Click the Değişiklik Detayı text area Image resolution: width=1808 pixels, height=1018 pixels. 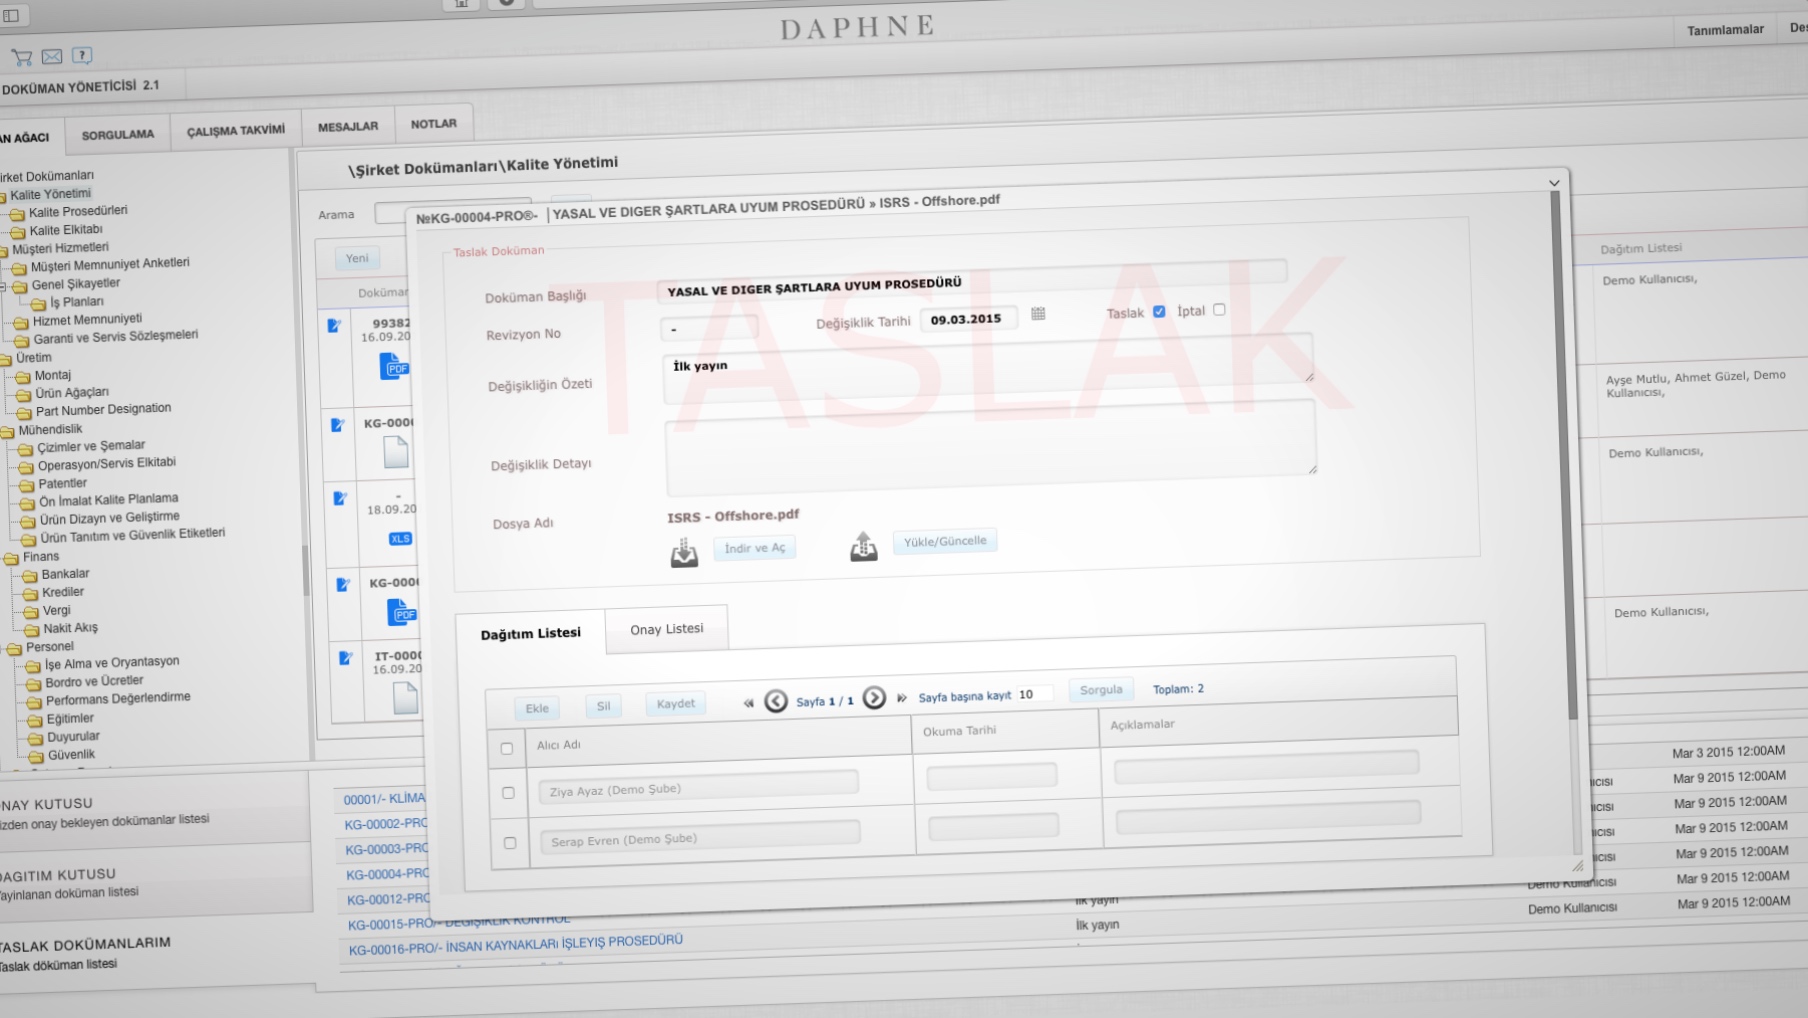[990, 445]
